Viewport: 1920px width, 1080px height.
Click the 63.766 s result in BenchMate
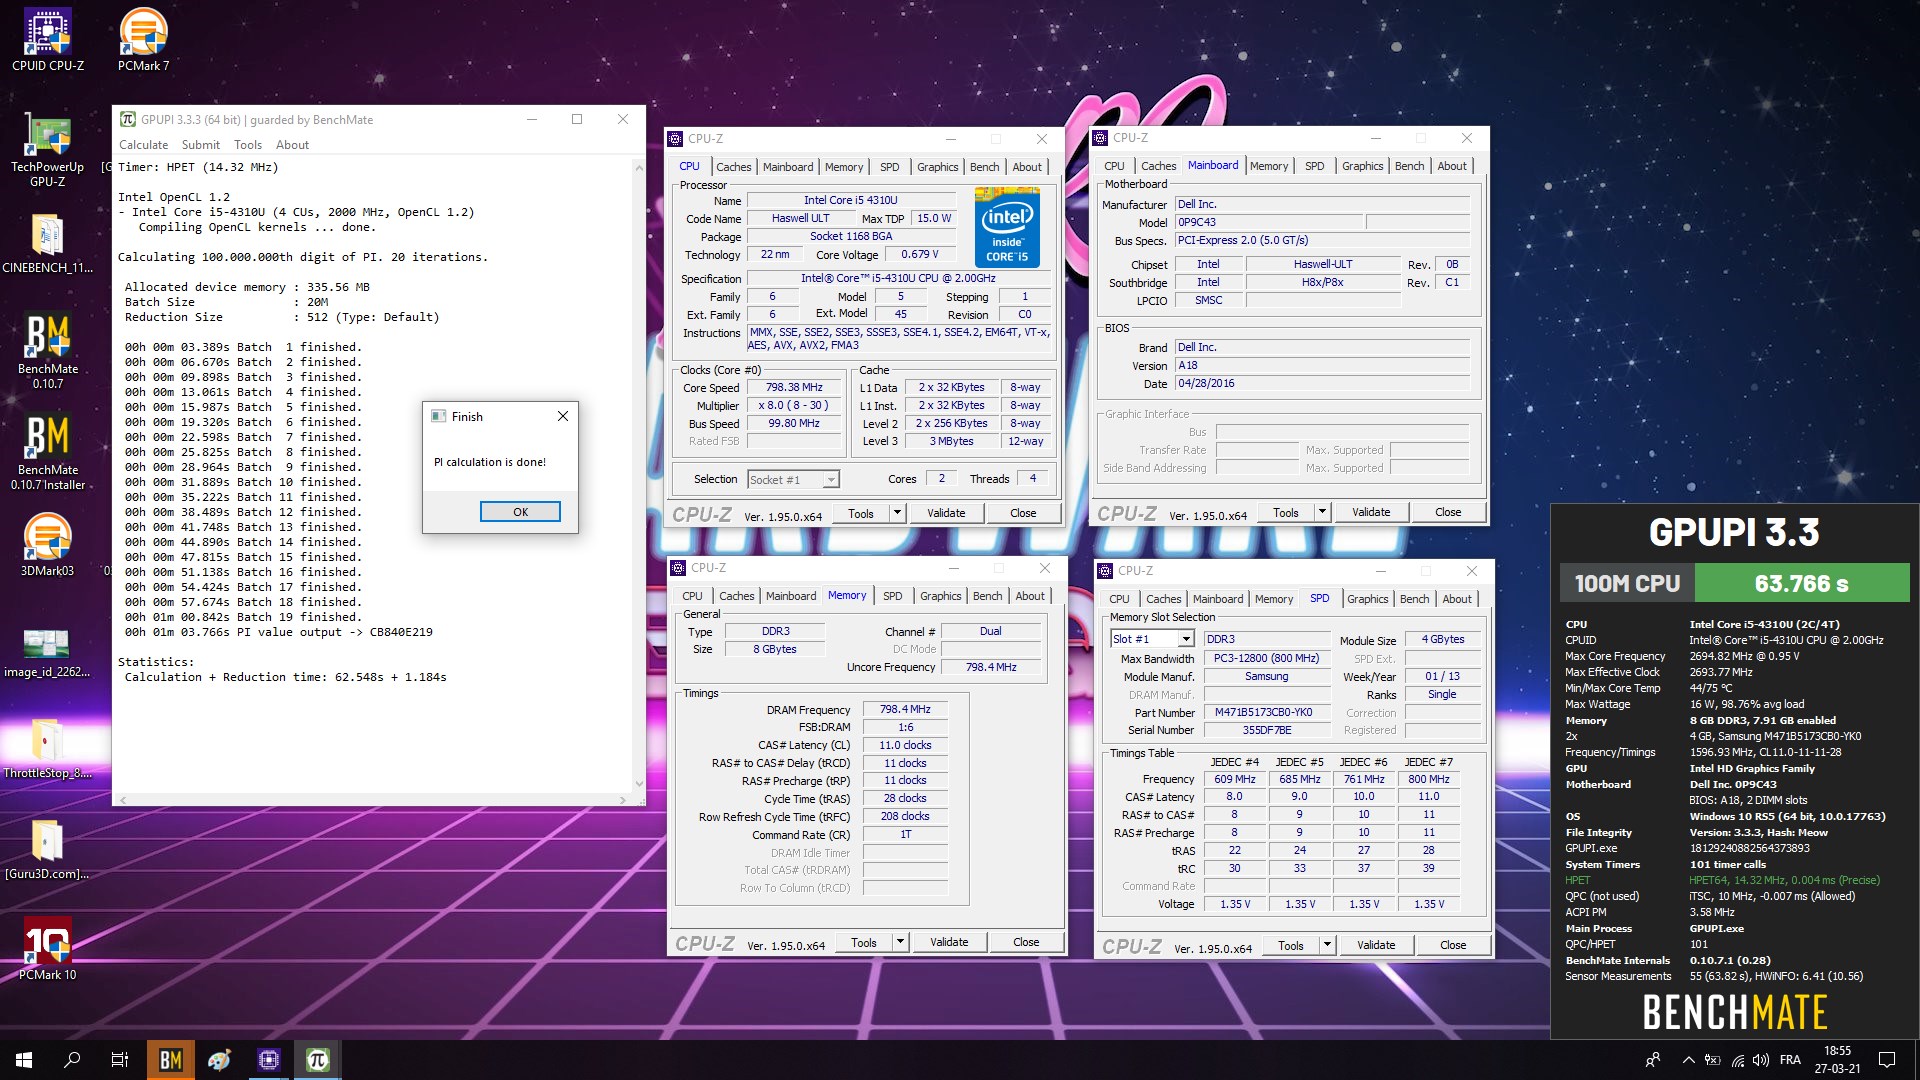point(1802,584)
